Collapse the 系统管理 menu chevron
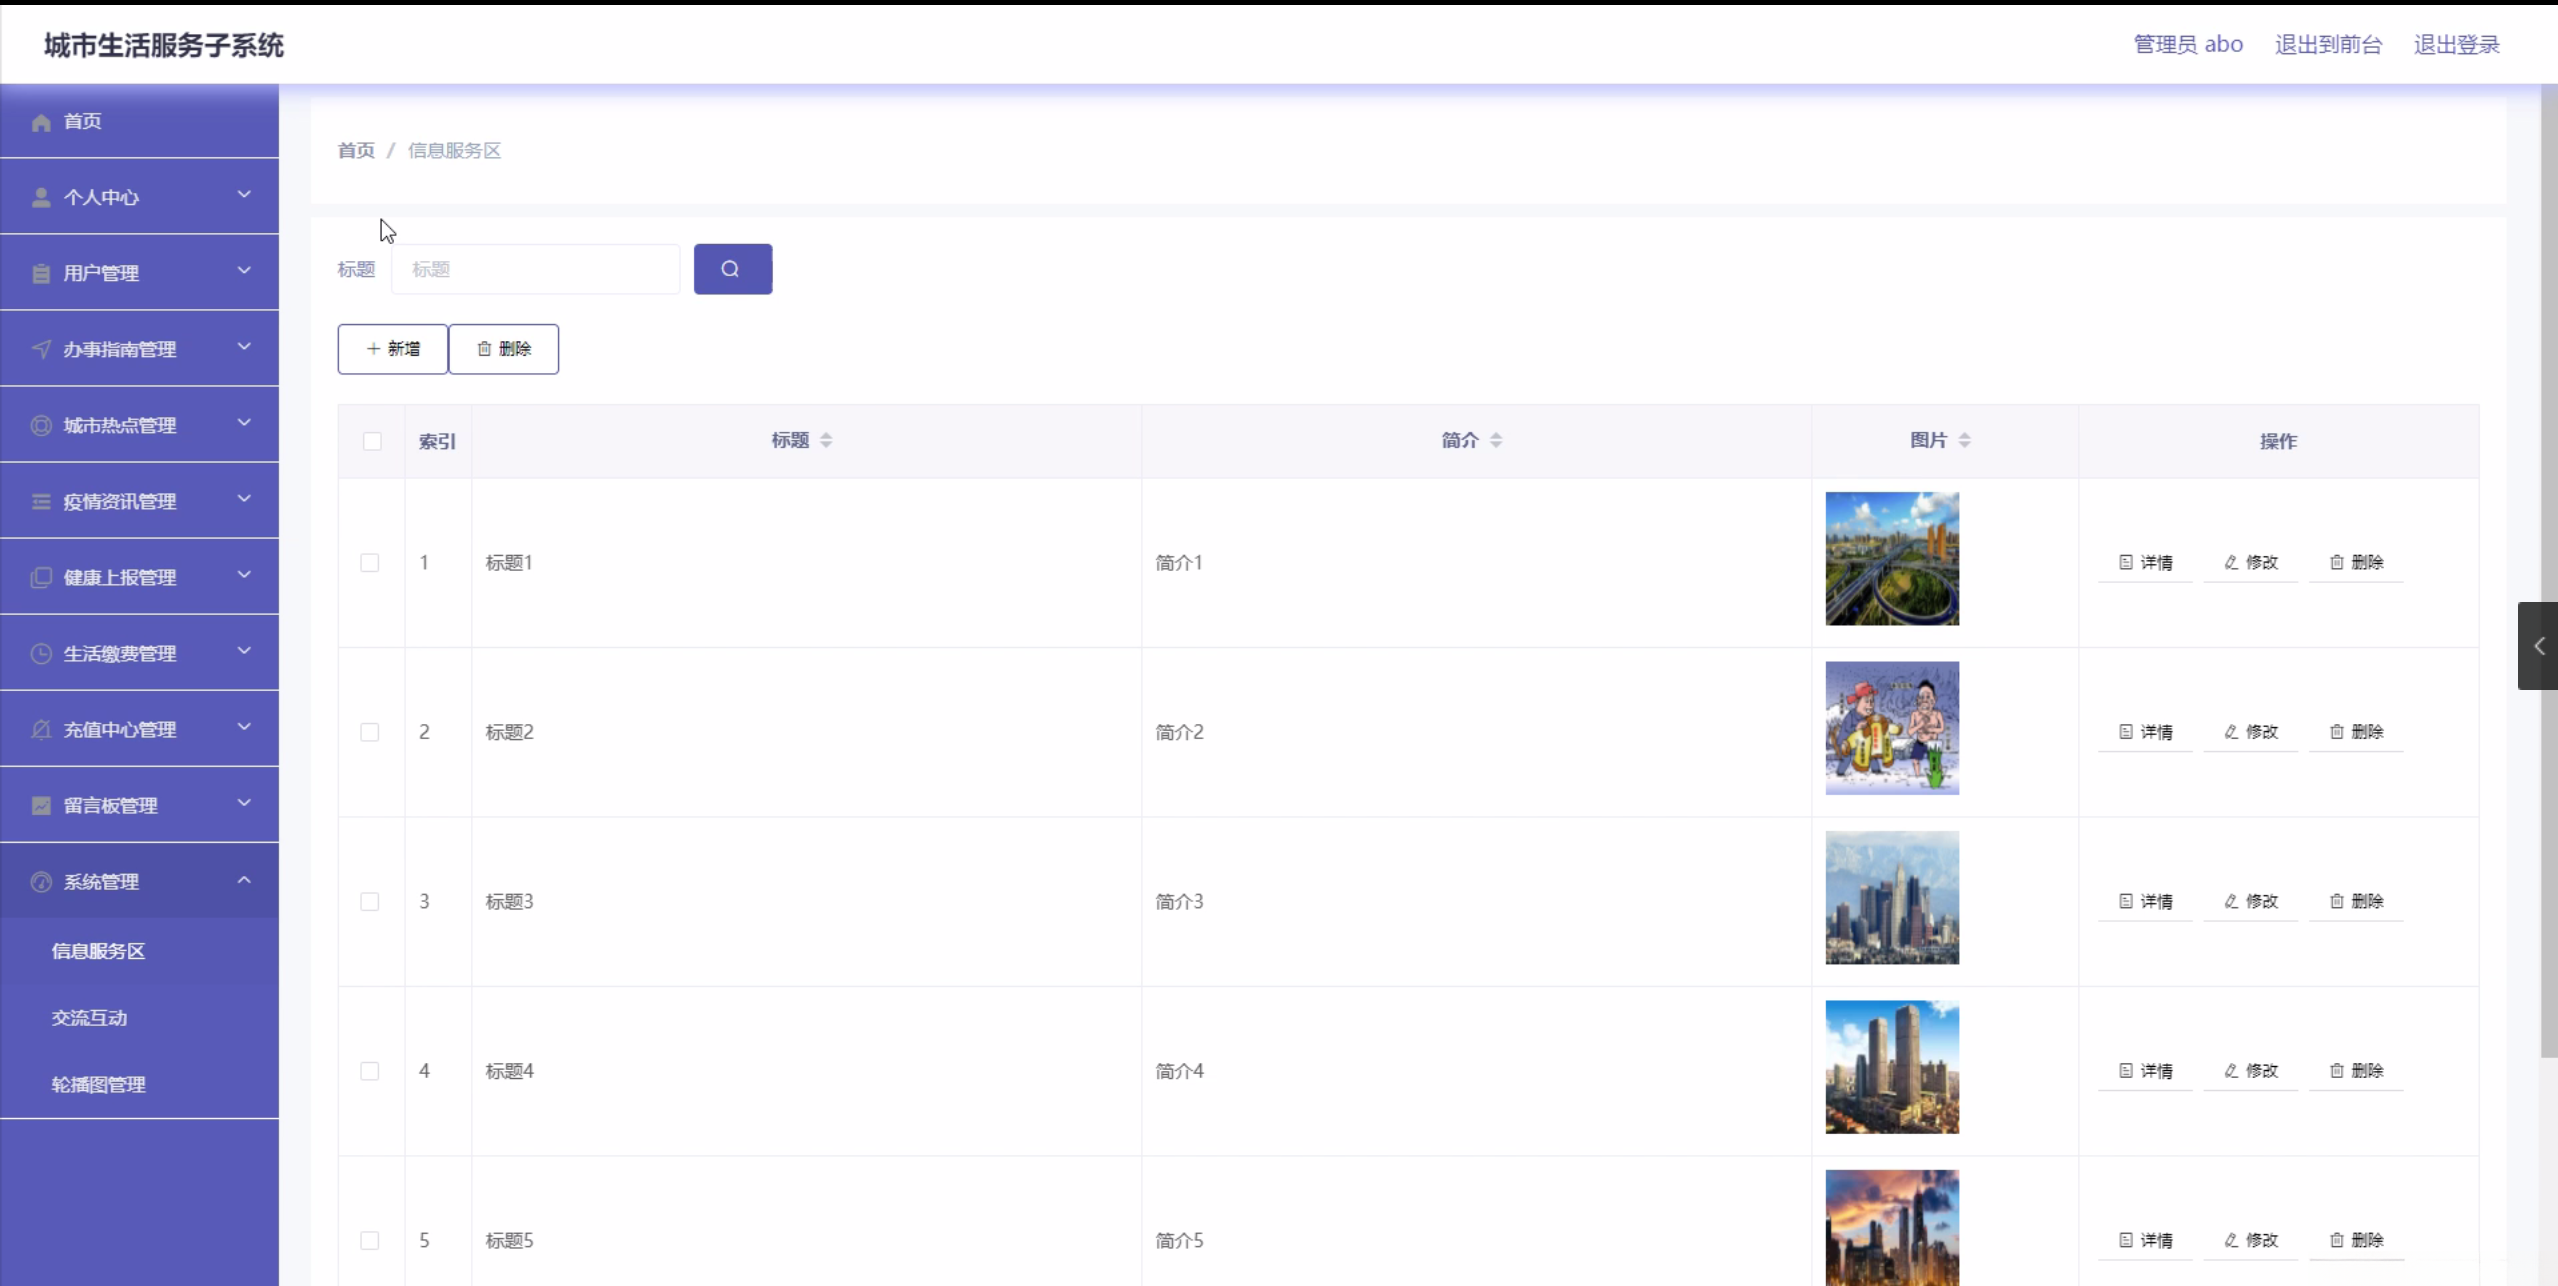 pos(244,880)
